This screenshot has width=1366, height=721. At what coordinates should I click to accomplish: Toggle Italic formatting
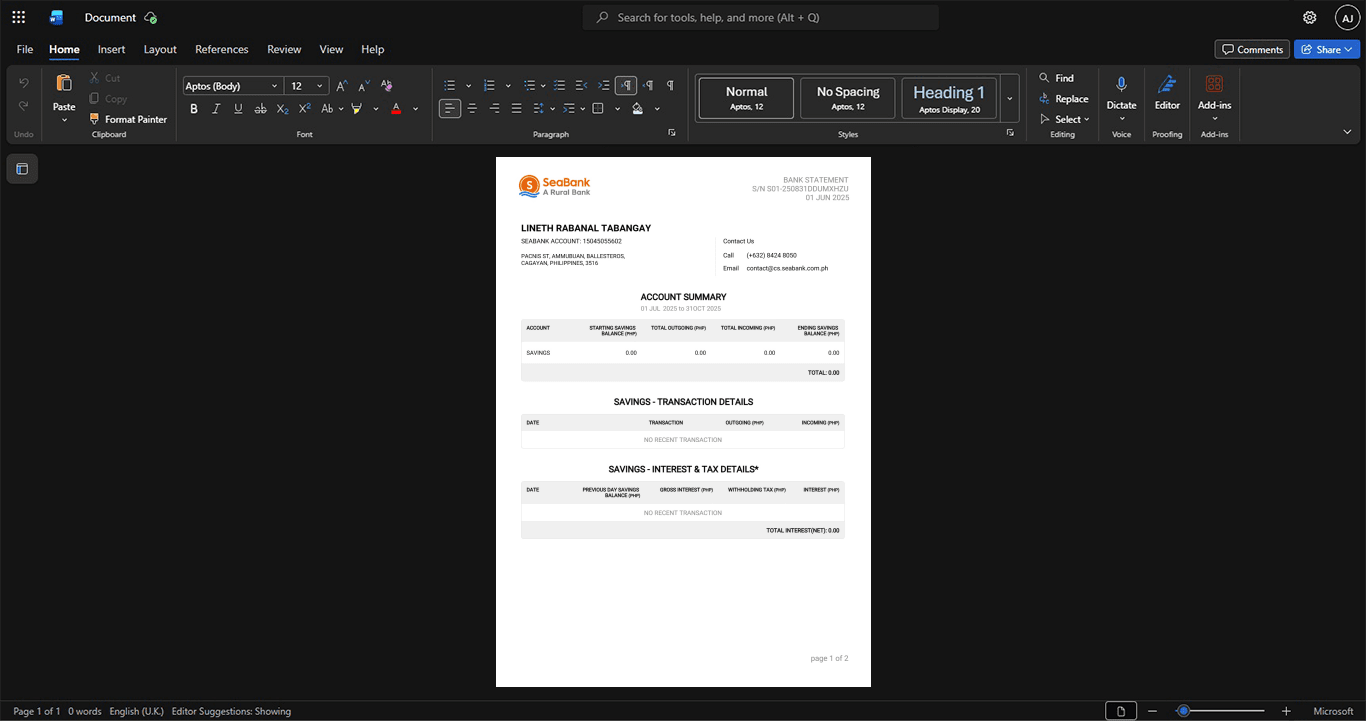[x=216, y=108]
